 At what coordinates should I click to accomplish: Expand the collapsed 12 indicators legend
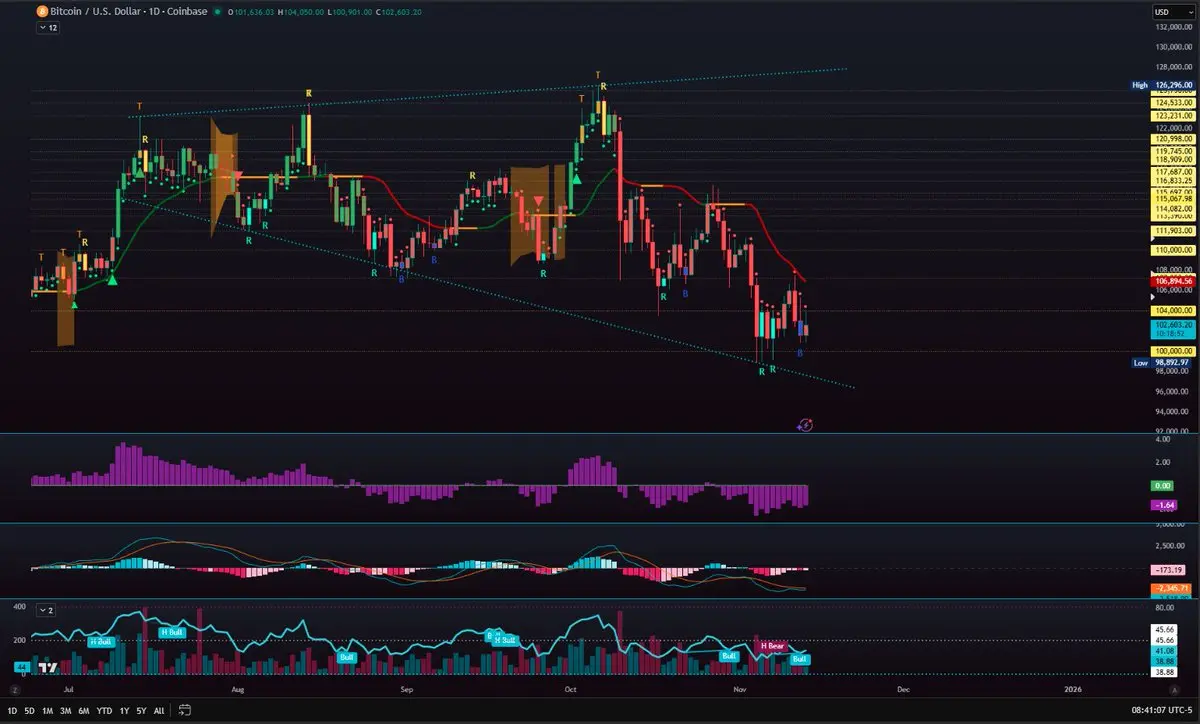coord(47,29)
